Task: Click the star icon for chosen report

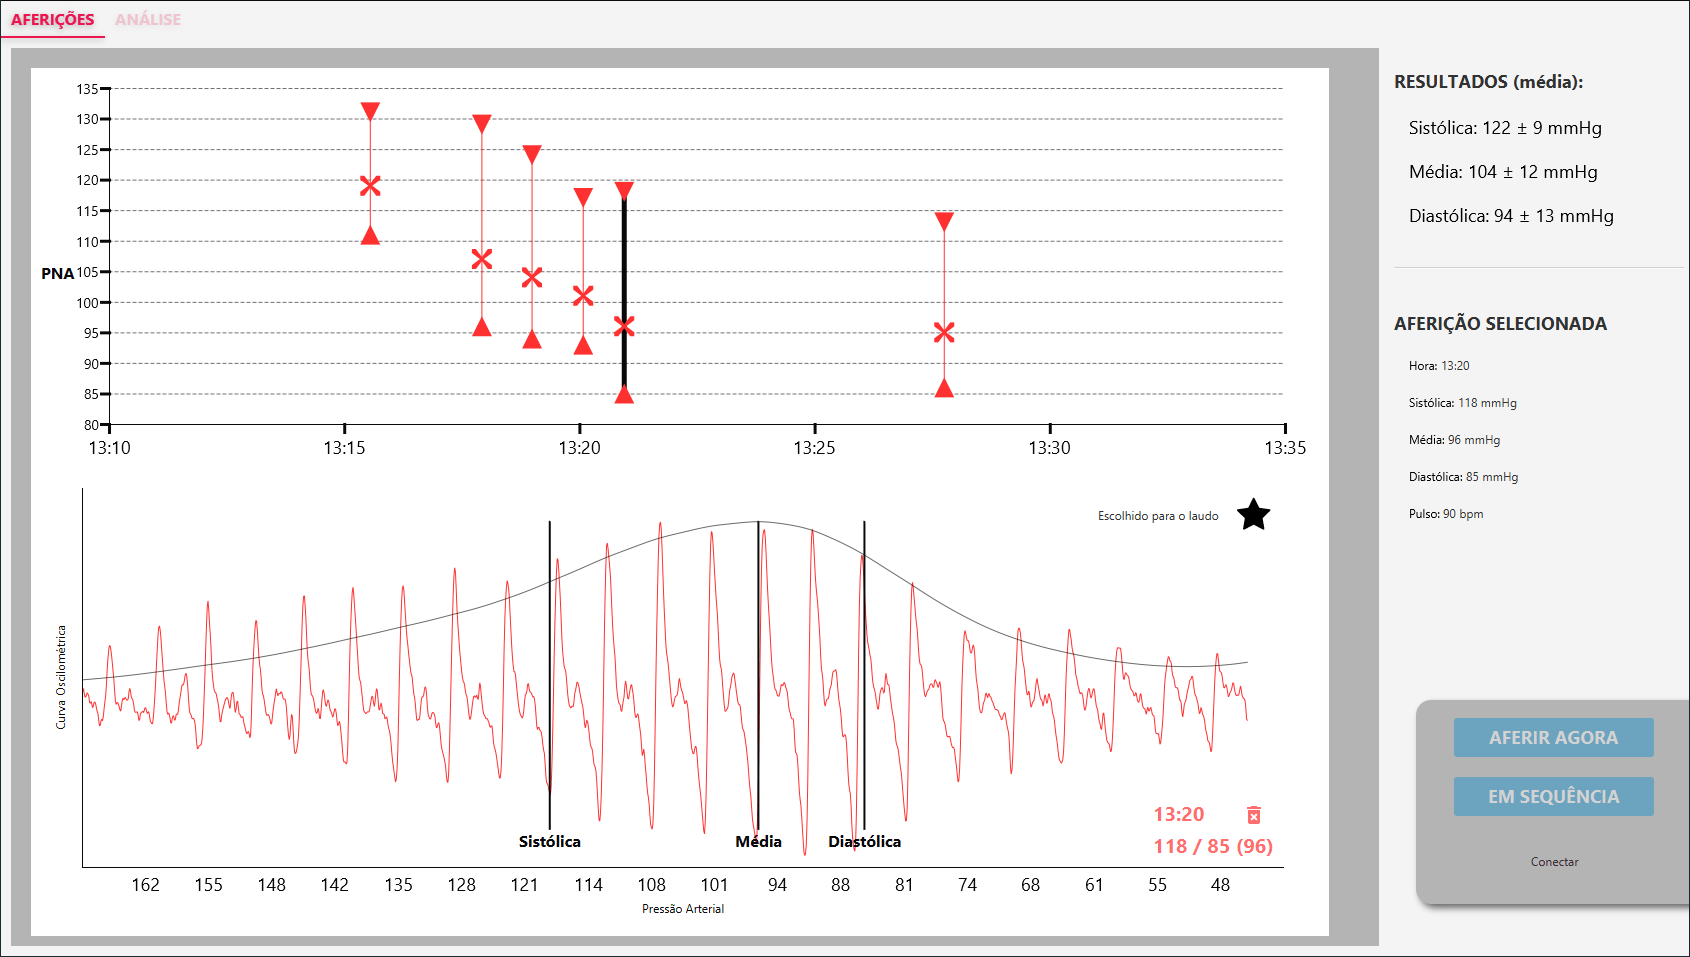Action: pyautogui.click(x=1252, y=515)
